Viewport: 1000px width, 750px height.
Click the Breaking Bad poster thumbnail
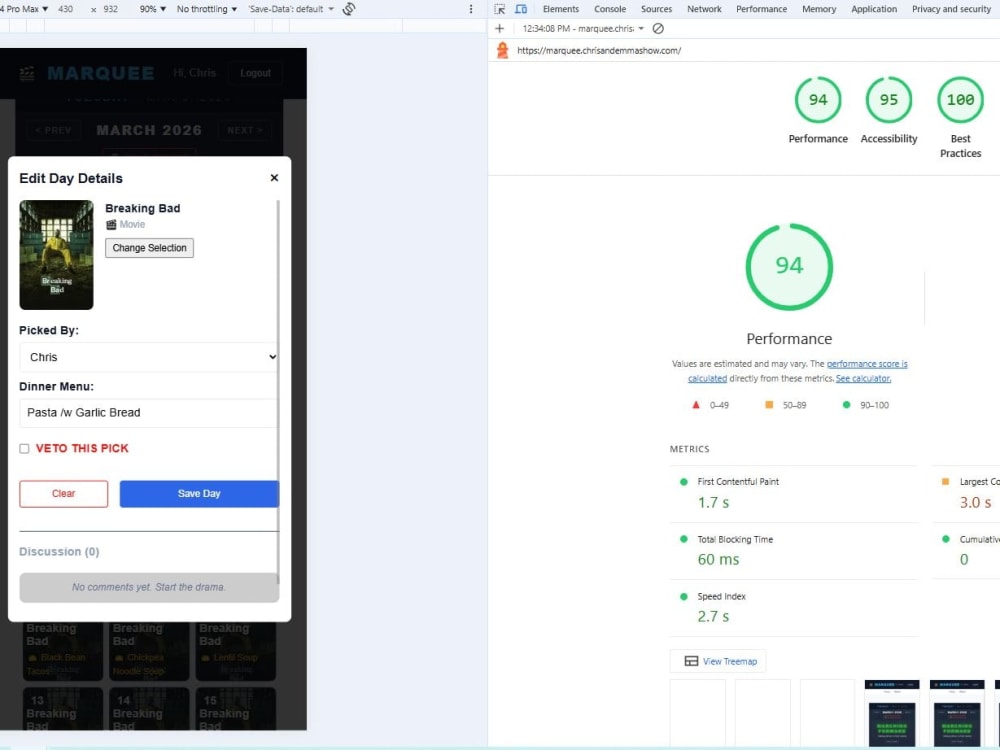pyautogui.click(x=56, y=255)
